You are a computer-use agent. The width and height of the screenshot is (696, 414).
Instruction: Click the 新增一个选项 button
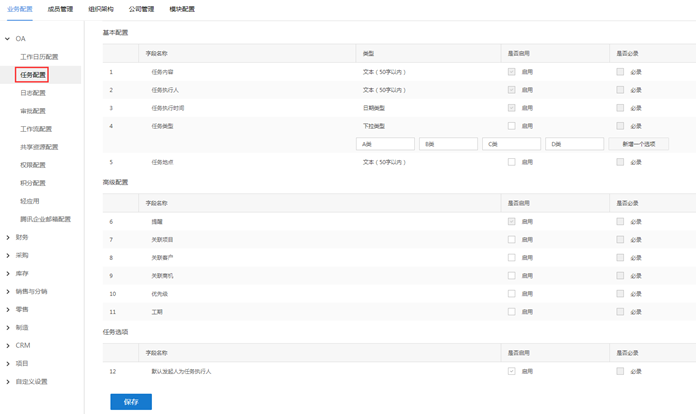(638, 144)
